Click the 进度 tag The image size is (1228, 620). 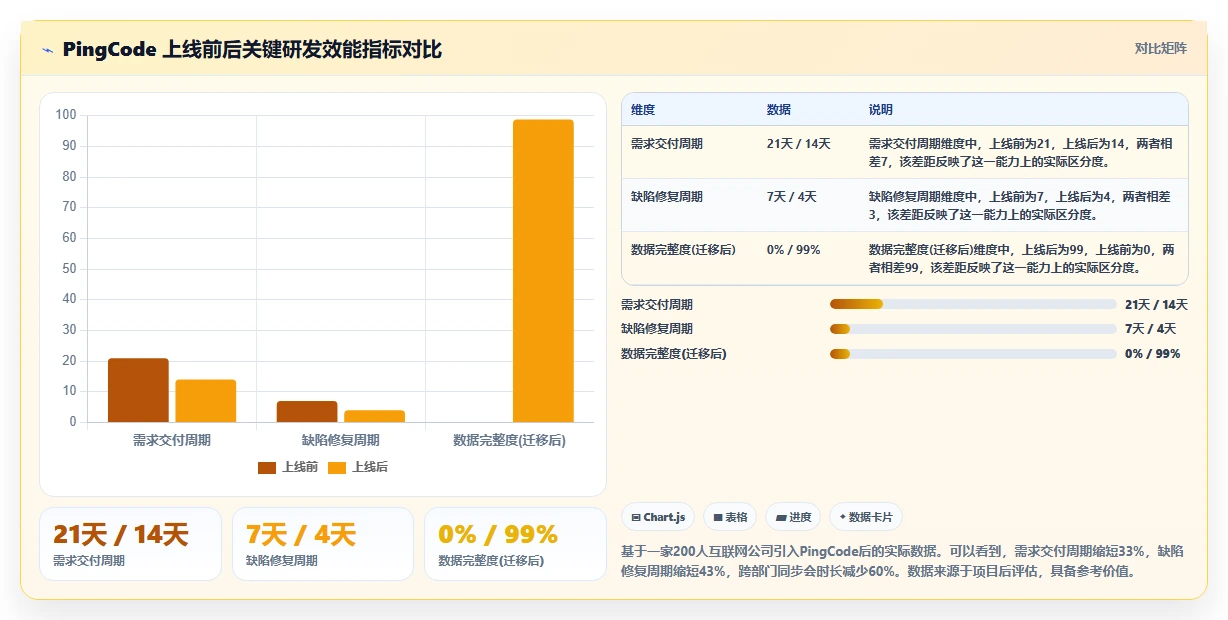click(x=793, y=517)
